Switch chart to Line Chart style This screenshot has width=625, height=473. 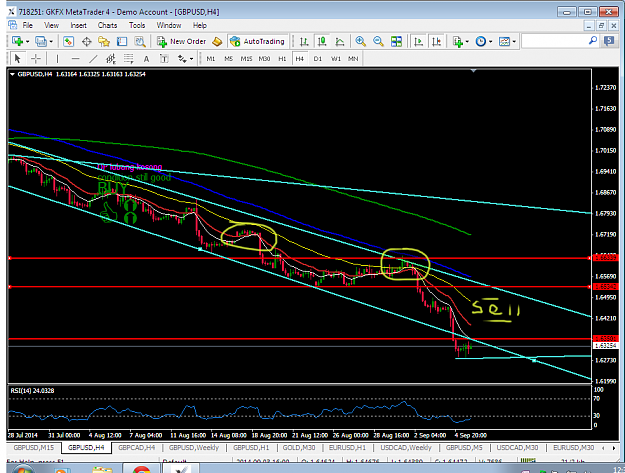[x=340, y=41]
